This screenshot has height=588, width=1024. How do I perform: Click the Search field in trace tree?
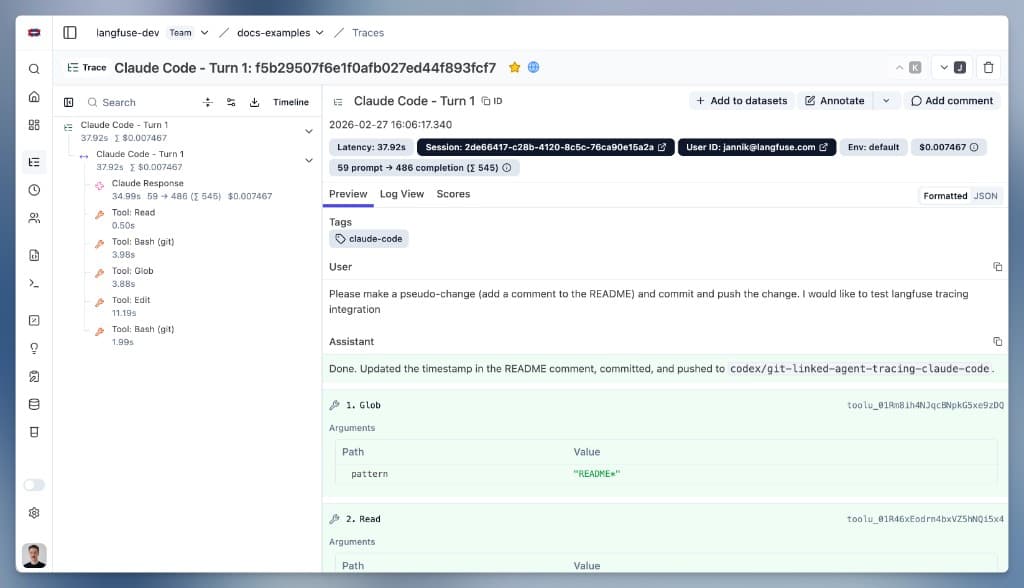tap(140, 102)
